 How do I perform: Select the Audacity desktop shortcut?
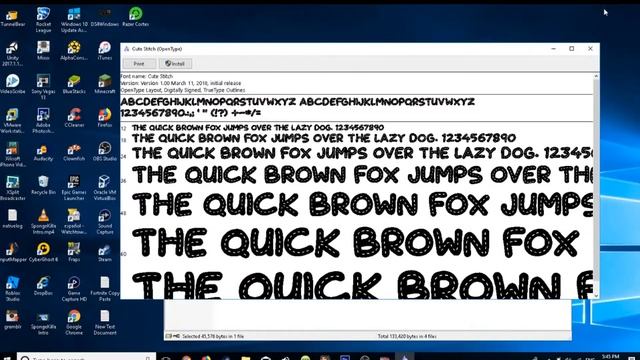tap(43, 152)
